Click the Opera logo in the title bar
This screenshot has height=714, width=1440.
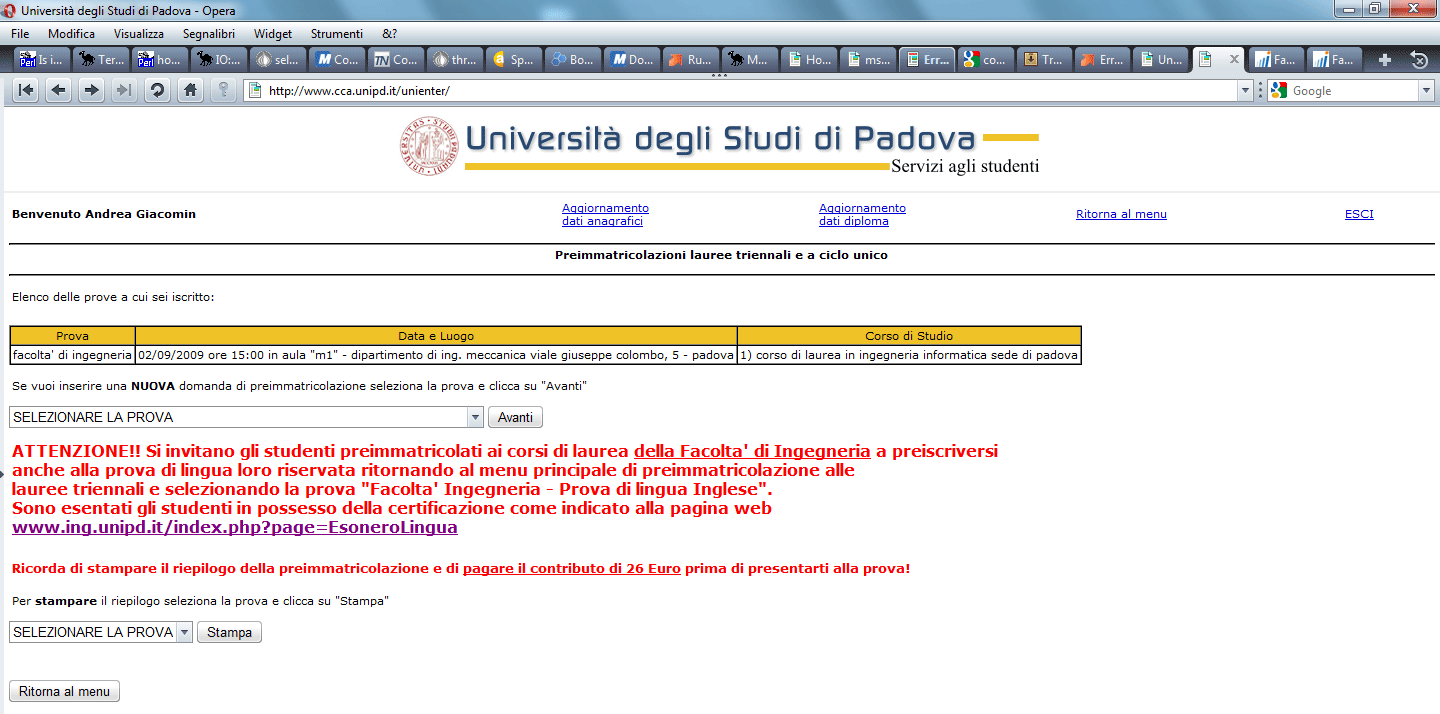click(x=10, y=9)
